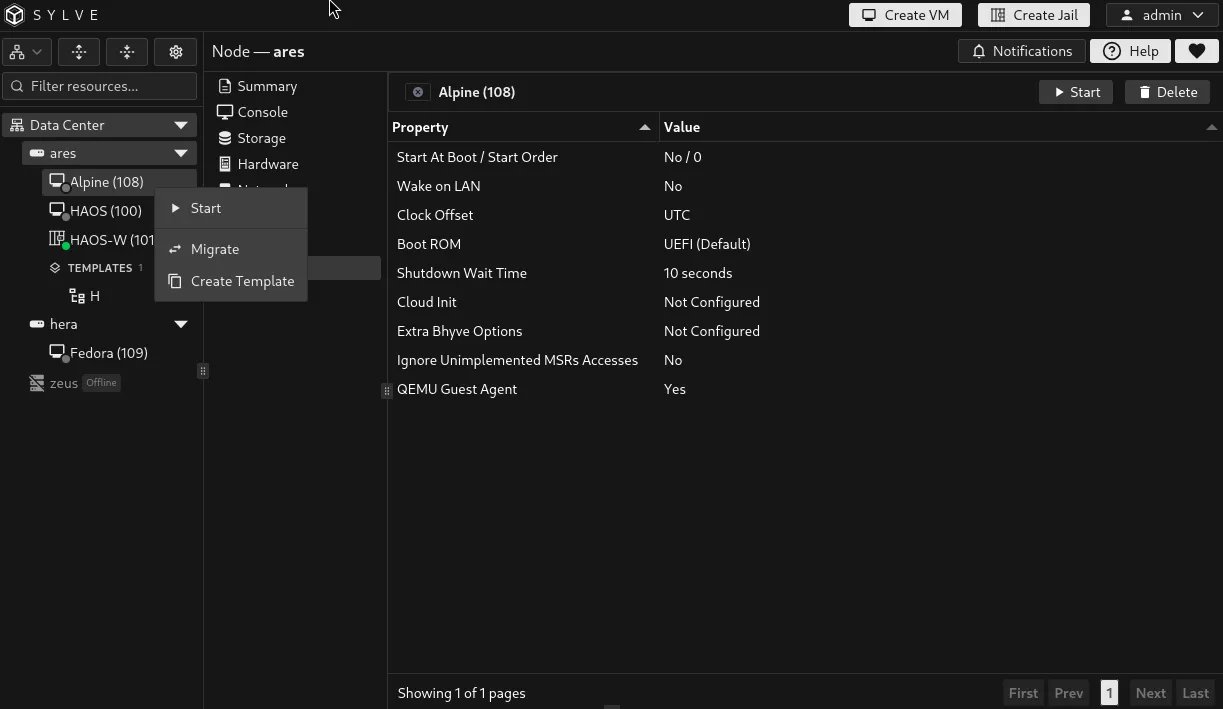Collapse the Data Center tree node
Screen dimensions: 1223x709
181,125
